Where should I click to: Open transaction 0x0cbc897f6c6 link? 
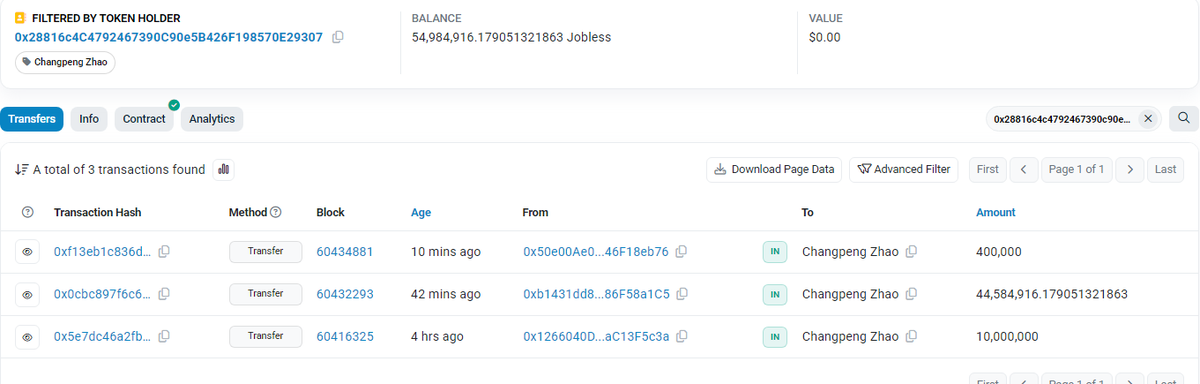[x=103, y=294]
